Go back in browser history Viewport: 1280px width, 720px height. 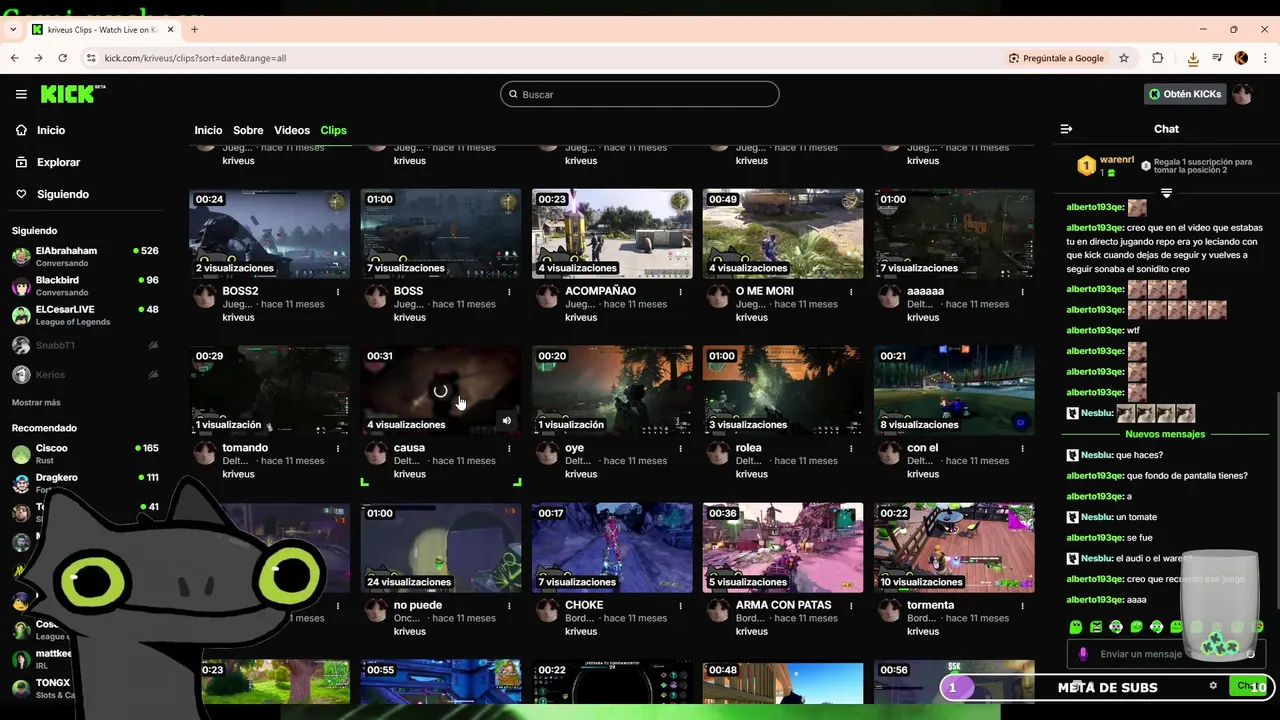tap(15, 58)
